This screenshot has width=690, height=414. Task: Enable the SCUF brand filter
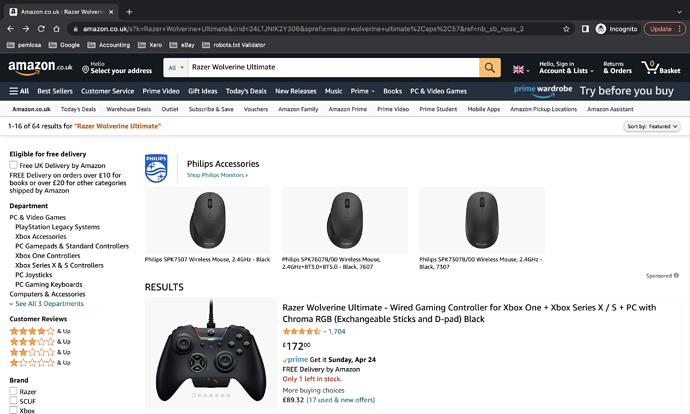tap(14, 401)
